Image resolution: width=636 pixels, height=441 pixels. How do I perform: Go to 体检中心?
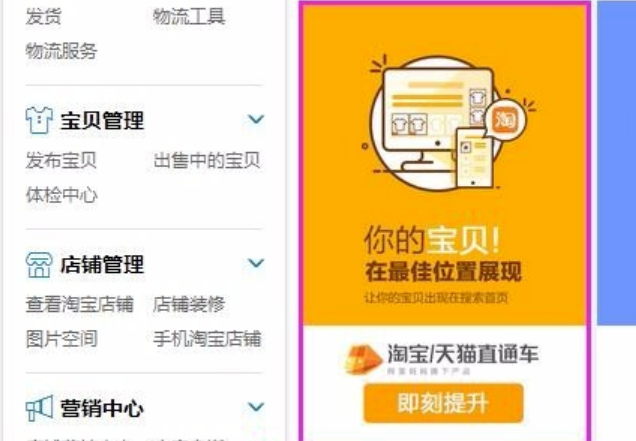62,195
